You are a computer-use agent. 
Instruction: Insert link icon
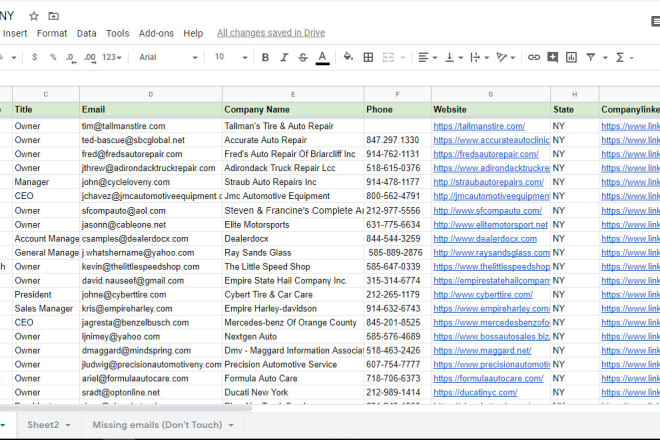pyautogui.click(x=534, y=57)
